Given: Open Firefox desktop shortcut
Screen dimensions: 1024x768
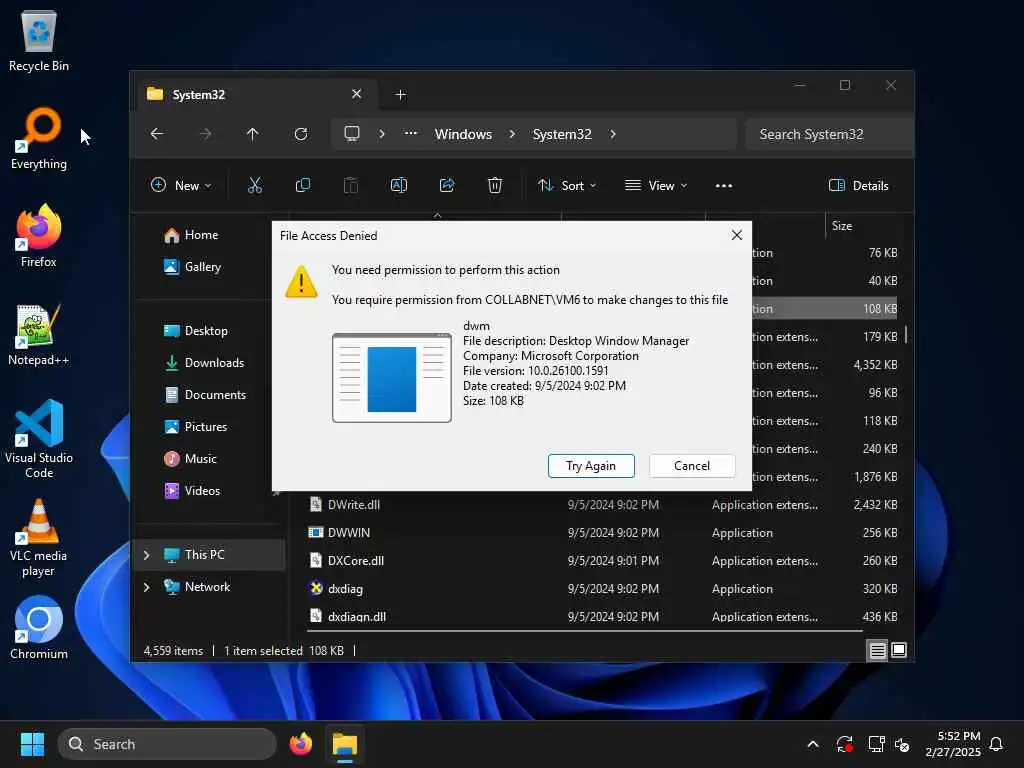Looking at the screenshot, I should tap(39, 236).
